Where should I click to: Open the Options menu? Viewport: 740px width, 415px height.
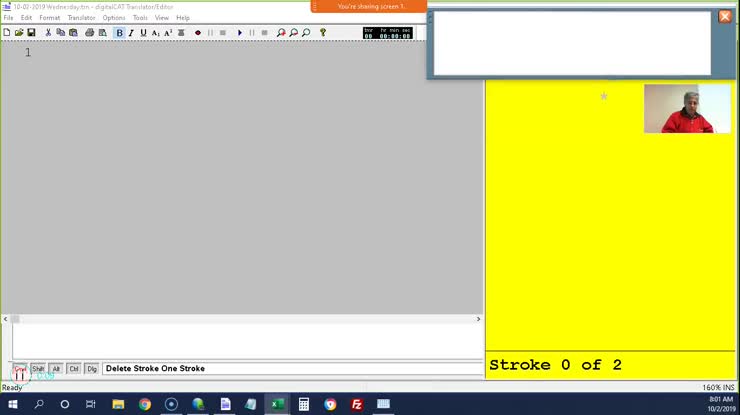click(114, 18)
